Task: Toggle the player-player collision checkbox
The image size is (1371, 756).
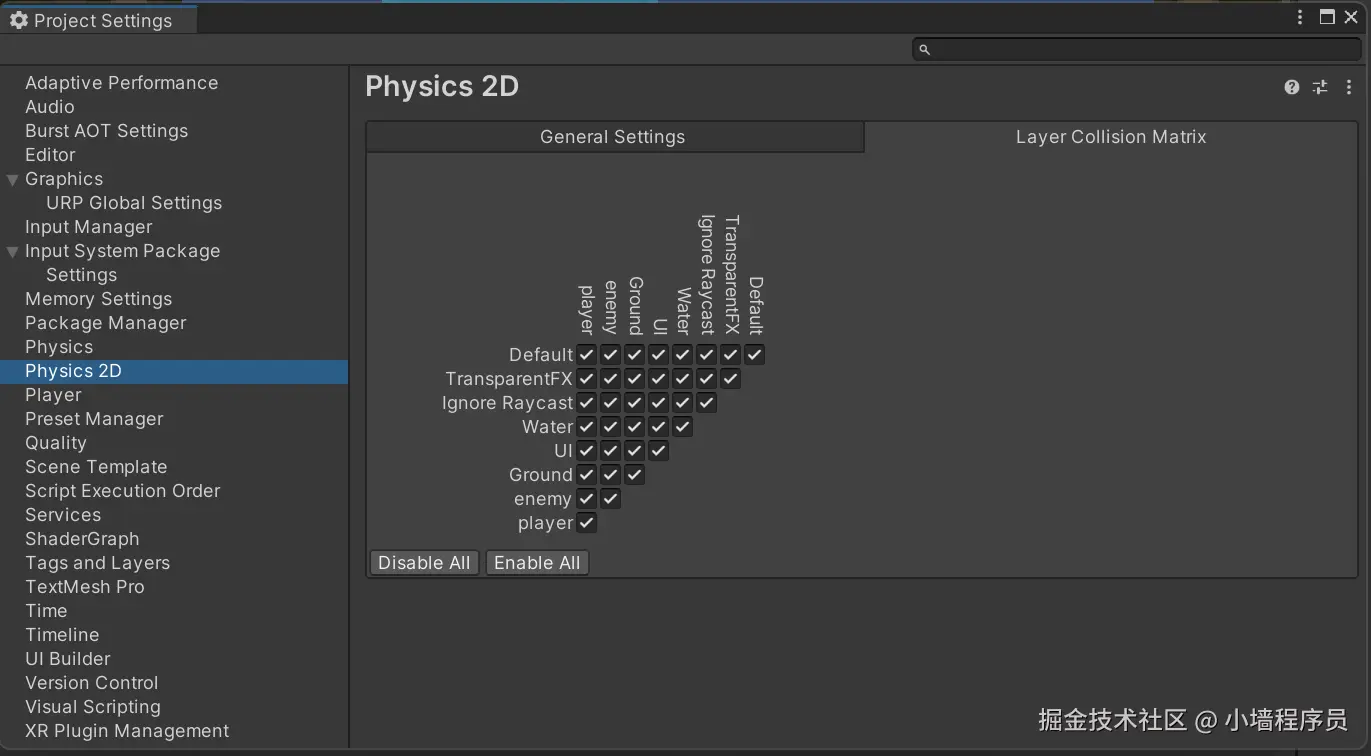Action: 587,523
